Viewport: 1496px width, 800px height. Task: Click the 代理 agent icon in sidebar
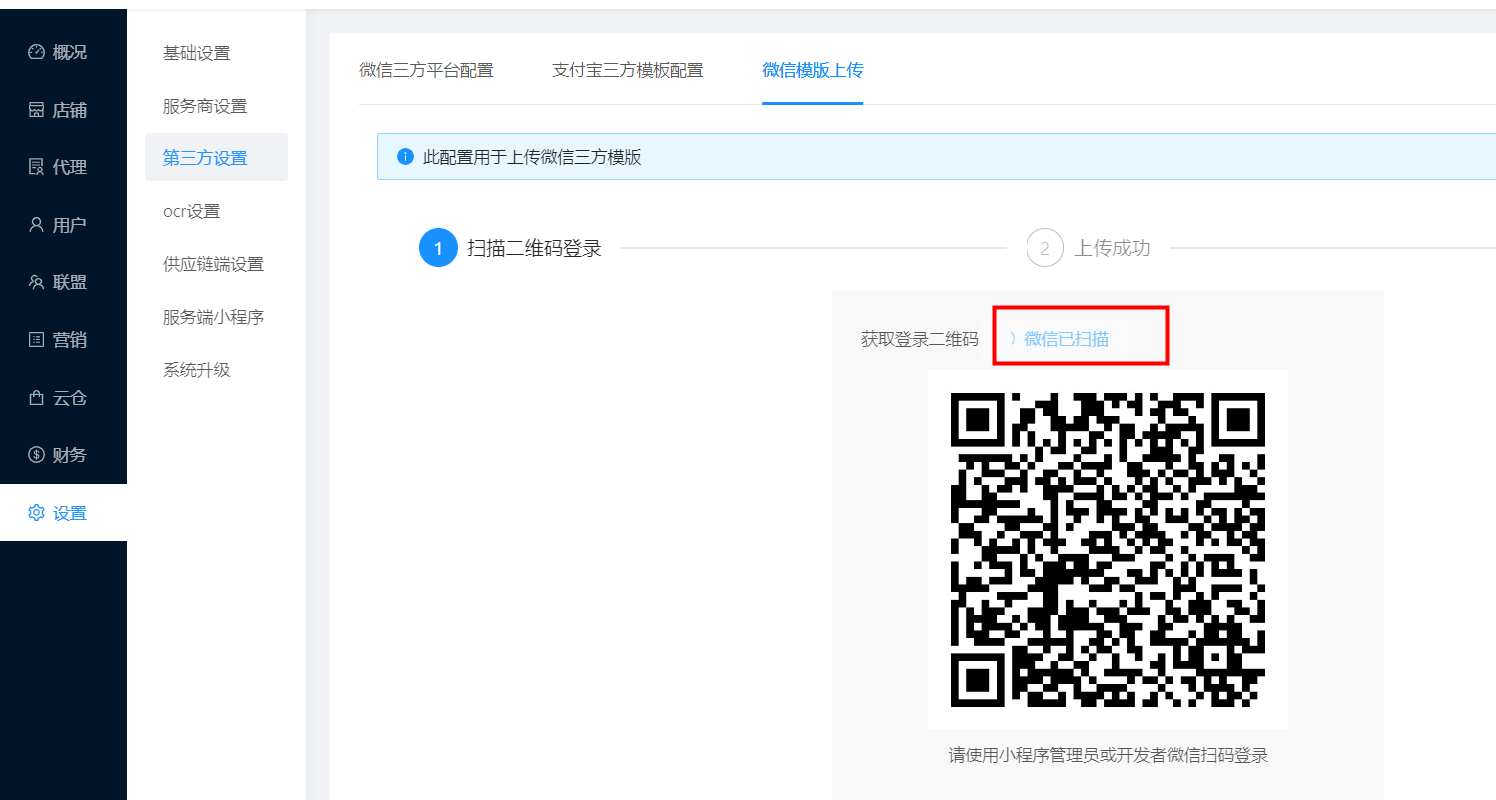pyautogui.click(x=36, y=167)
